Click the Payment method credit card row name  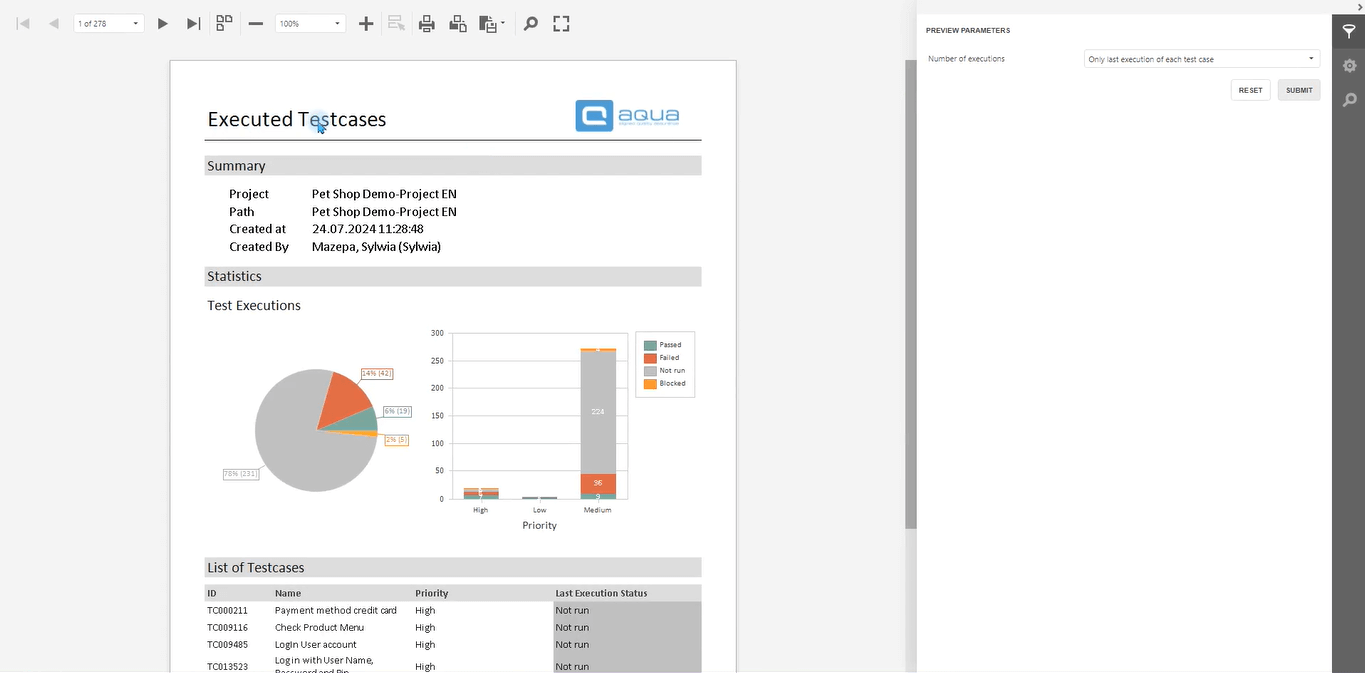pos(336,610)
